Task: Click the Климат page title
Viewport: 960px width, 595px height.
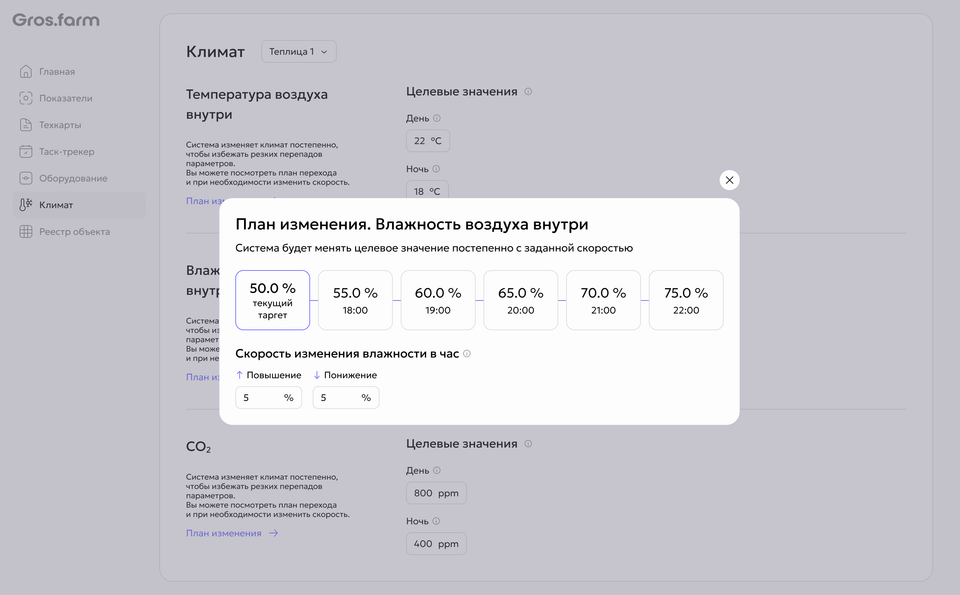Action: (x=215, y=51)
